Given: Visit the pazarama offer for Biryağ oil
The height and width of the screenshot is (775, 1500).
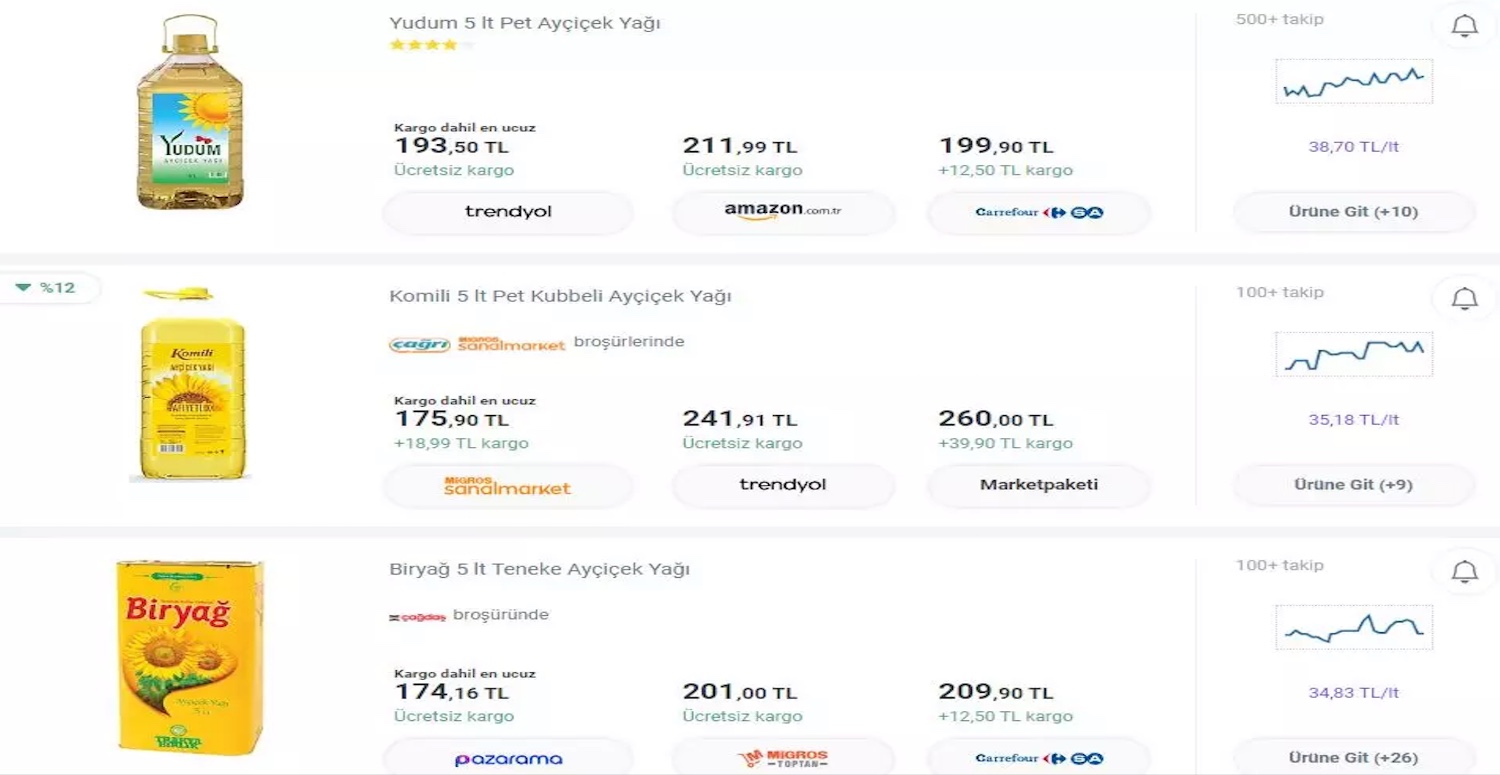Looking at the screenshot, I should click(x=508, y=758).
